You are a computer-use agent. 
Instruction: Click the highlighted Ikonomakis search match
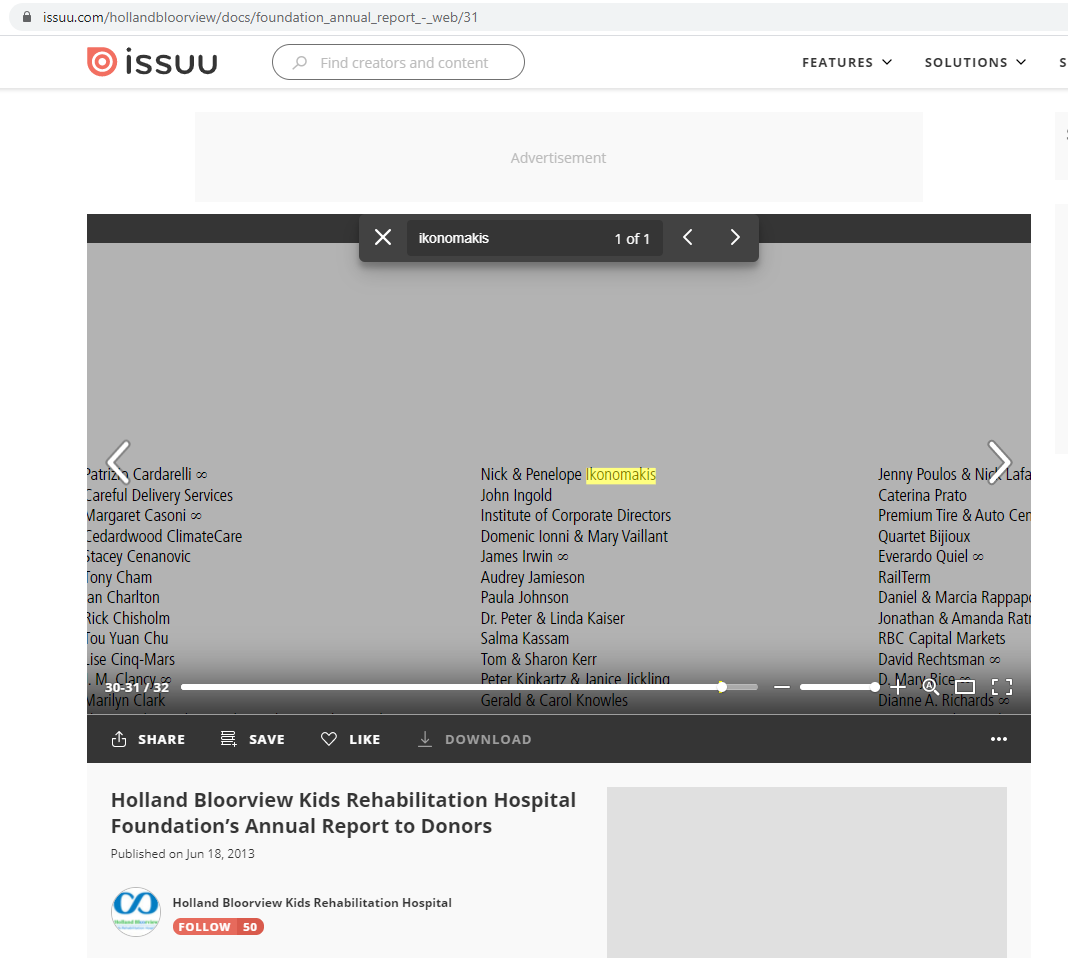tap(621, 475)
